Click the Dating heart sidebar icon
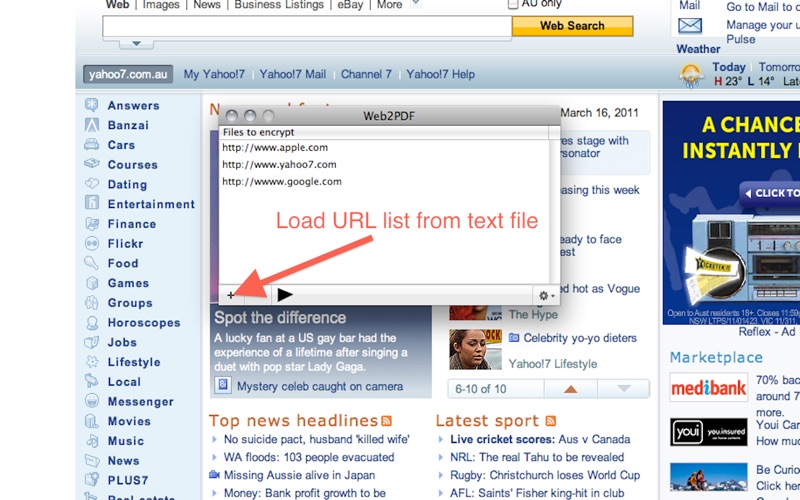This screenshot has width=800, height=500. [92, 183]
